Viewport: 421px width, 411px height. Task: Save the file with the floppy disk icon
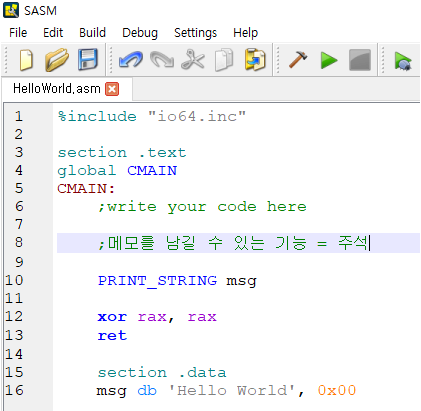click(x=88, y=60)
